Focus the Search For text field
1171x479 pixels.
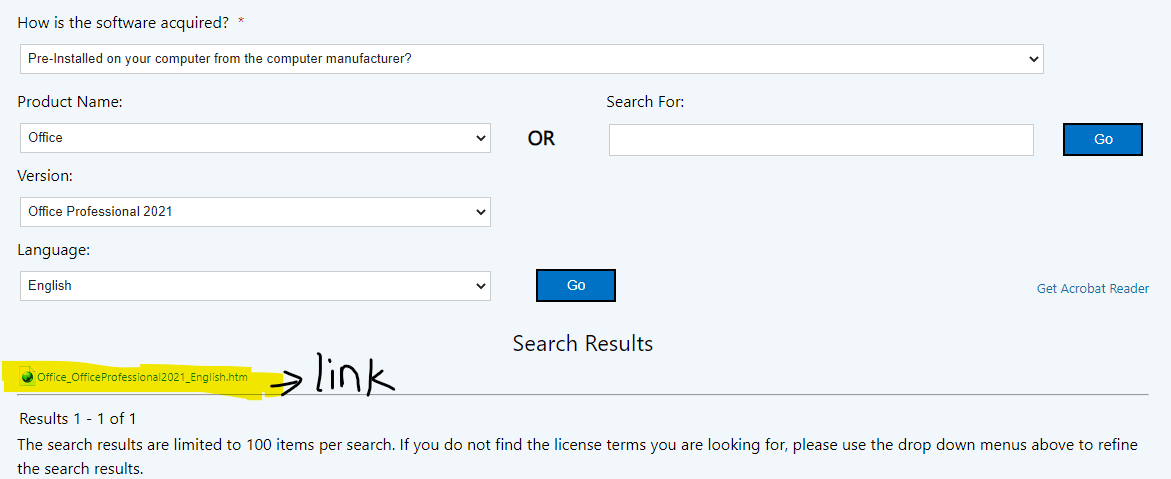821,140
